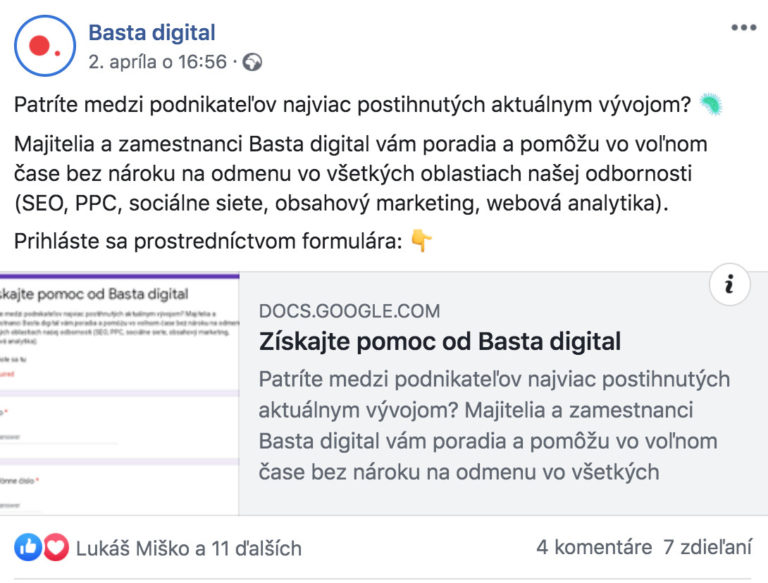The width and height of the screenshot is (768, 583).
Task: Click the pointing-down hand emoji
Action: (421, 240)
